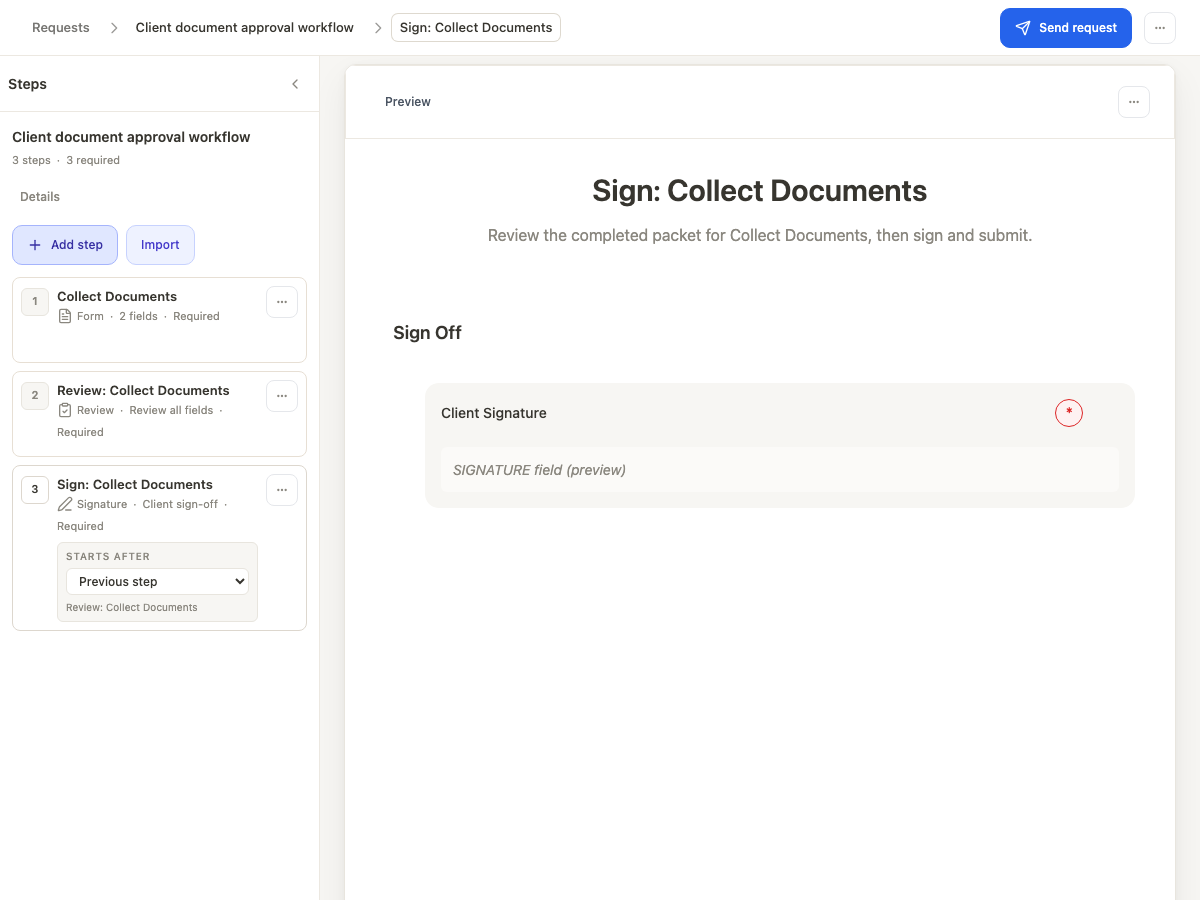The height and width of the screenshot is (900, 1200).
Task: Click Sign: Collect Documents breadcrumb chip
Action: tap(476, 28)
